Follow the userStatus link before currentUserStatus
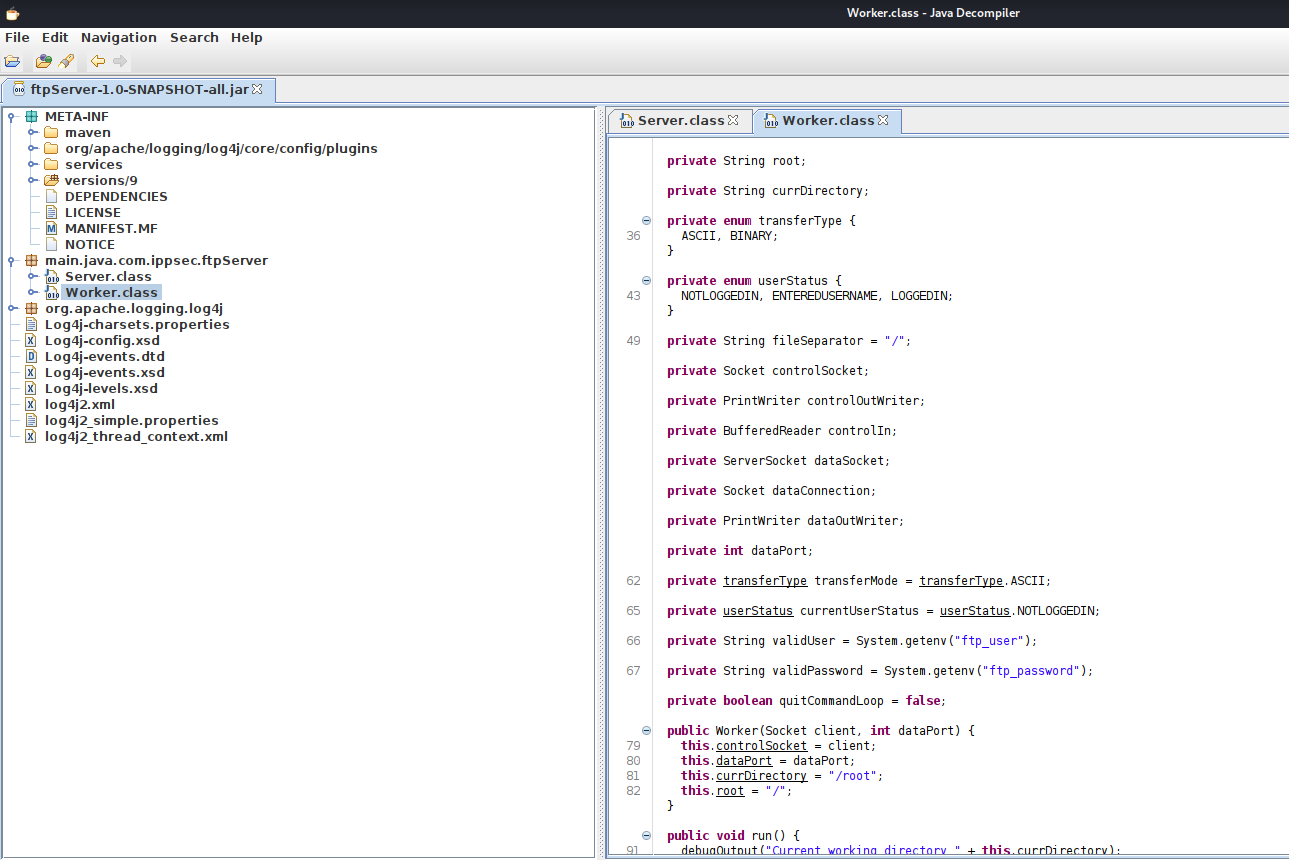The width and height of the screenshot is (1289, 860). (758, 611)
